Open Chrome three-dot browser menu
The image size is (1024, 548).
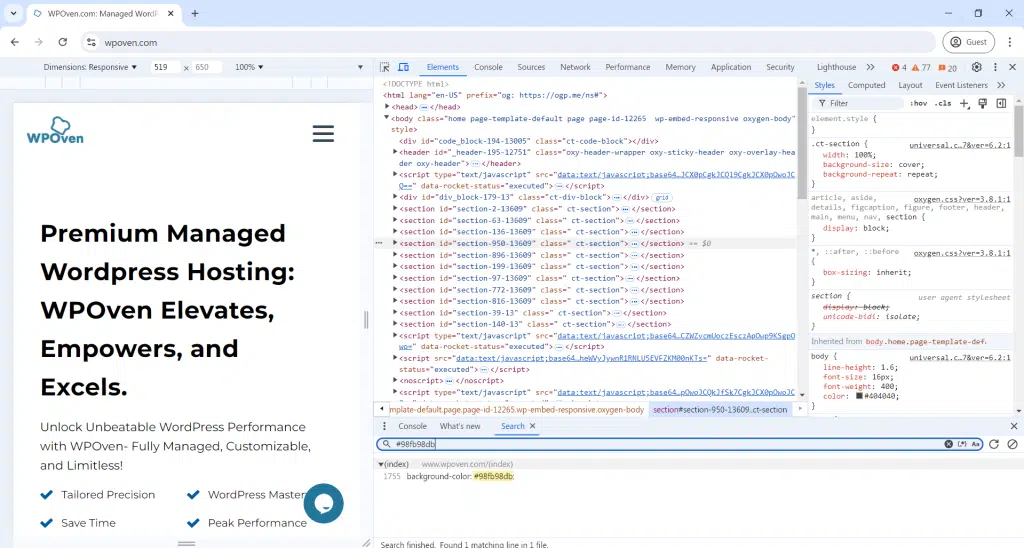(1010, 42)
